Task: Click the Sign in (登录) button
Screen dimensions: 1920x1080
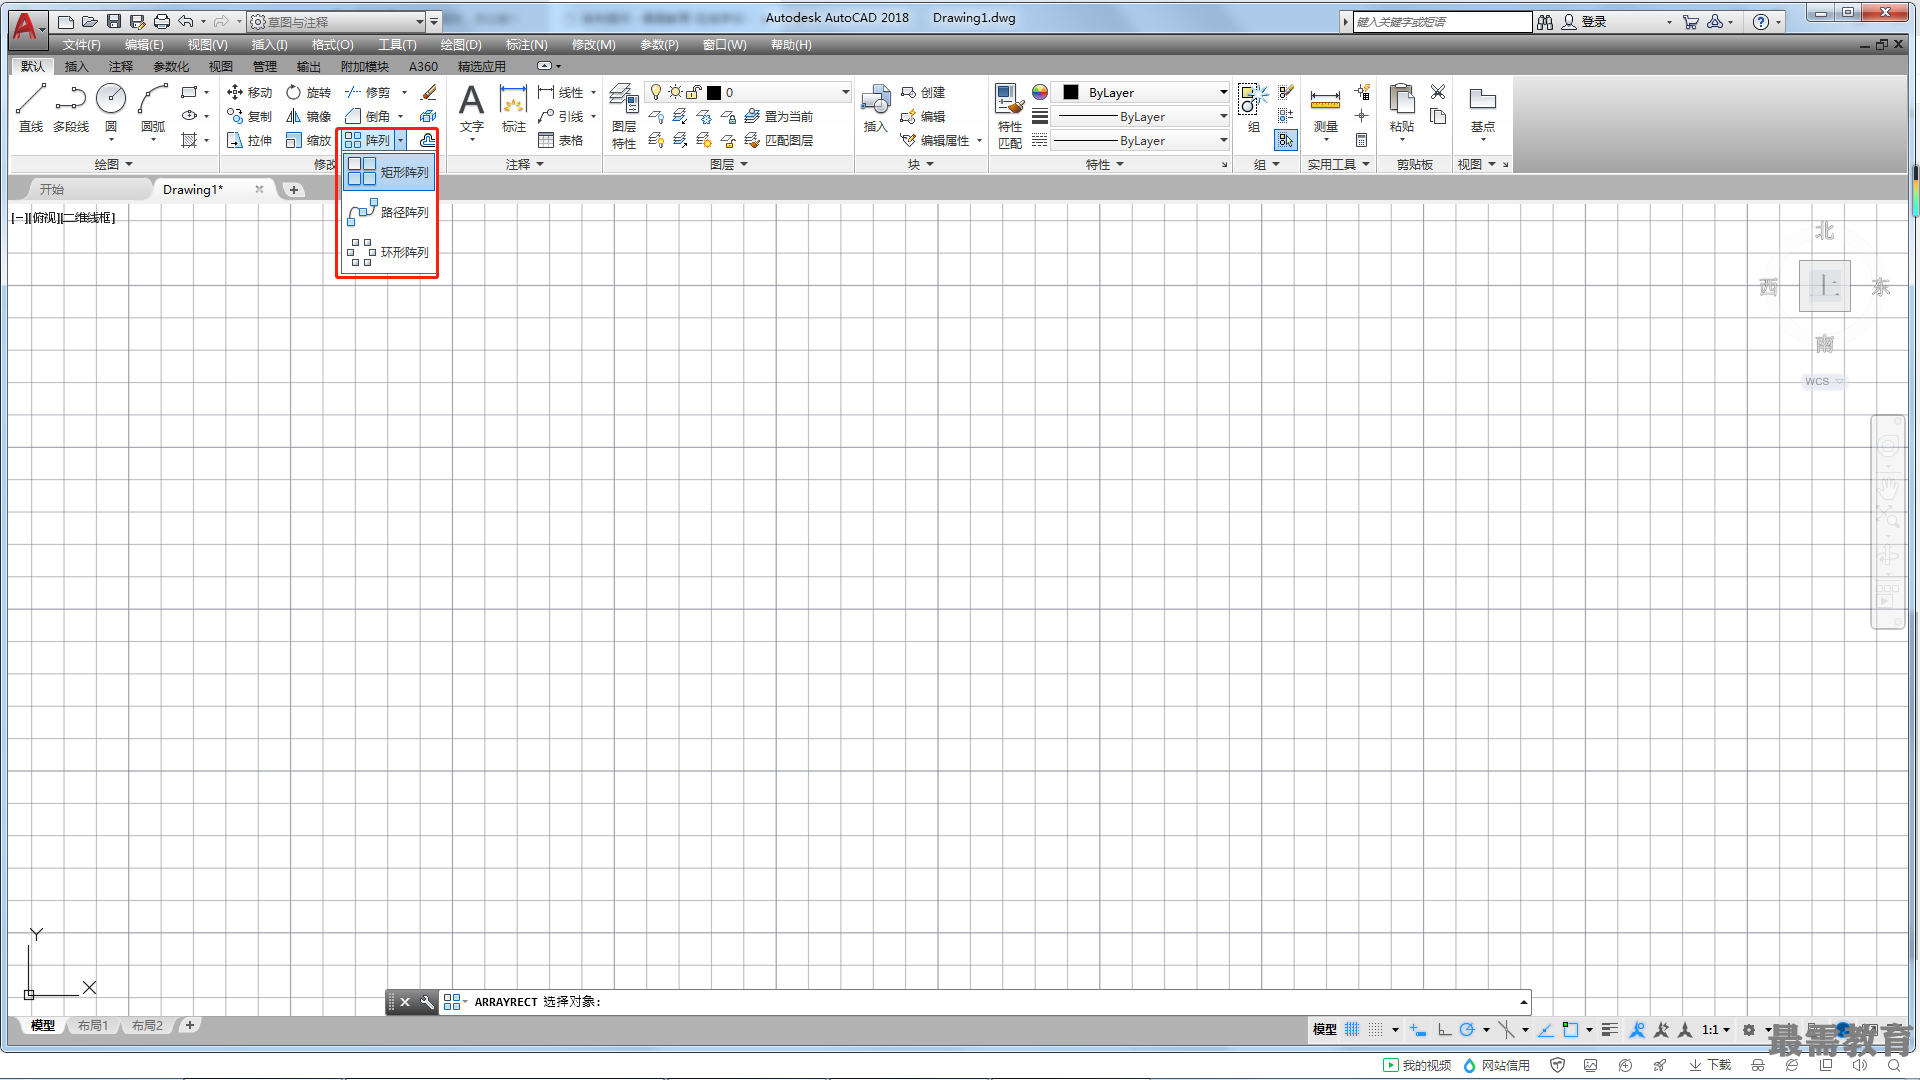Action: tap(1585, 21)
